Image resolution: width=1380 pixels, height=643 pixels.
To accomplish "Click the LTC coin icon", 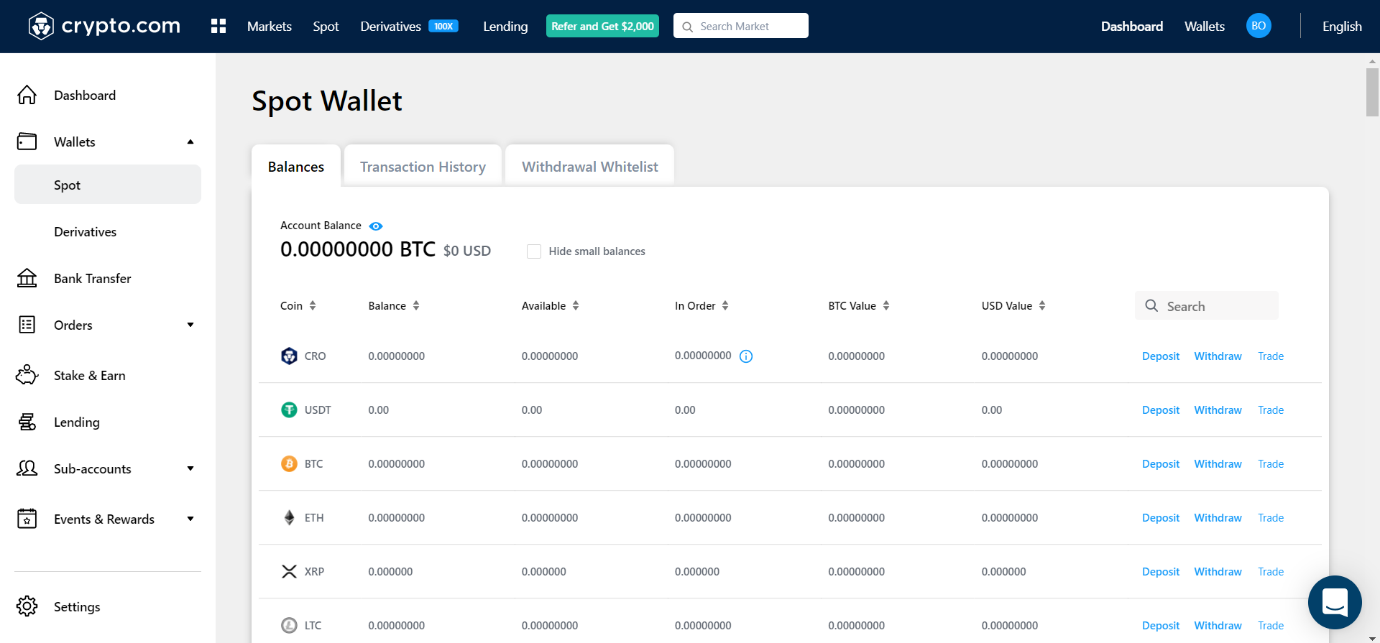I will click(x=289, y=626).
